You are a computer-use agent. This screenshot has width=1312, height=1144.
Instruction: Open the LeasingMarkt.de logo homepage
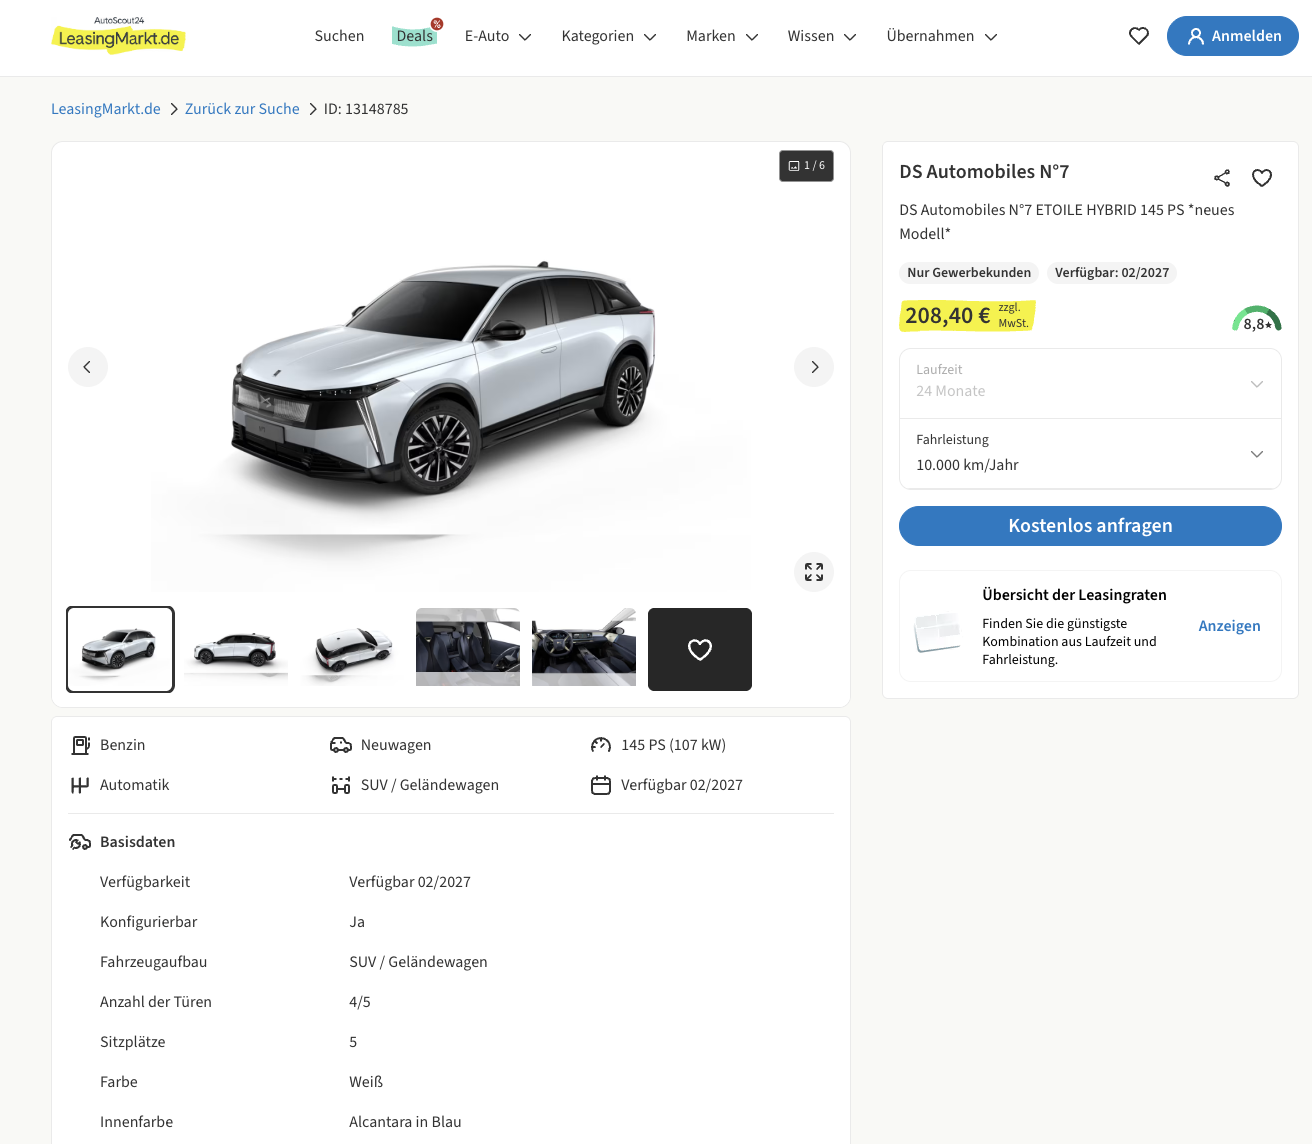118,35
